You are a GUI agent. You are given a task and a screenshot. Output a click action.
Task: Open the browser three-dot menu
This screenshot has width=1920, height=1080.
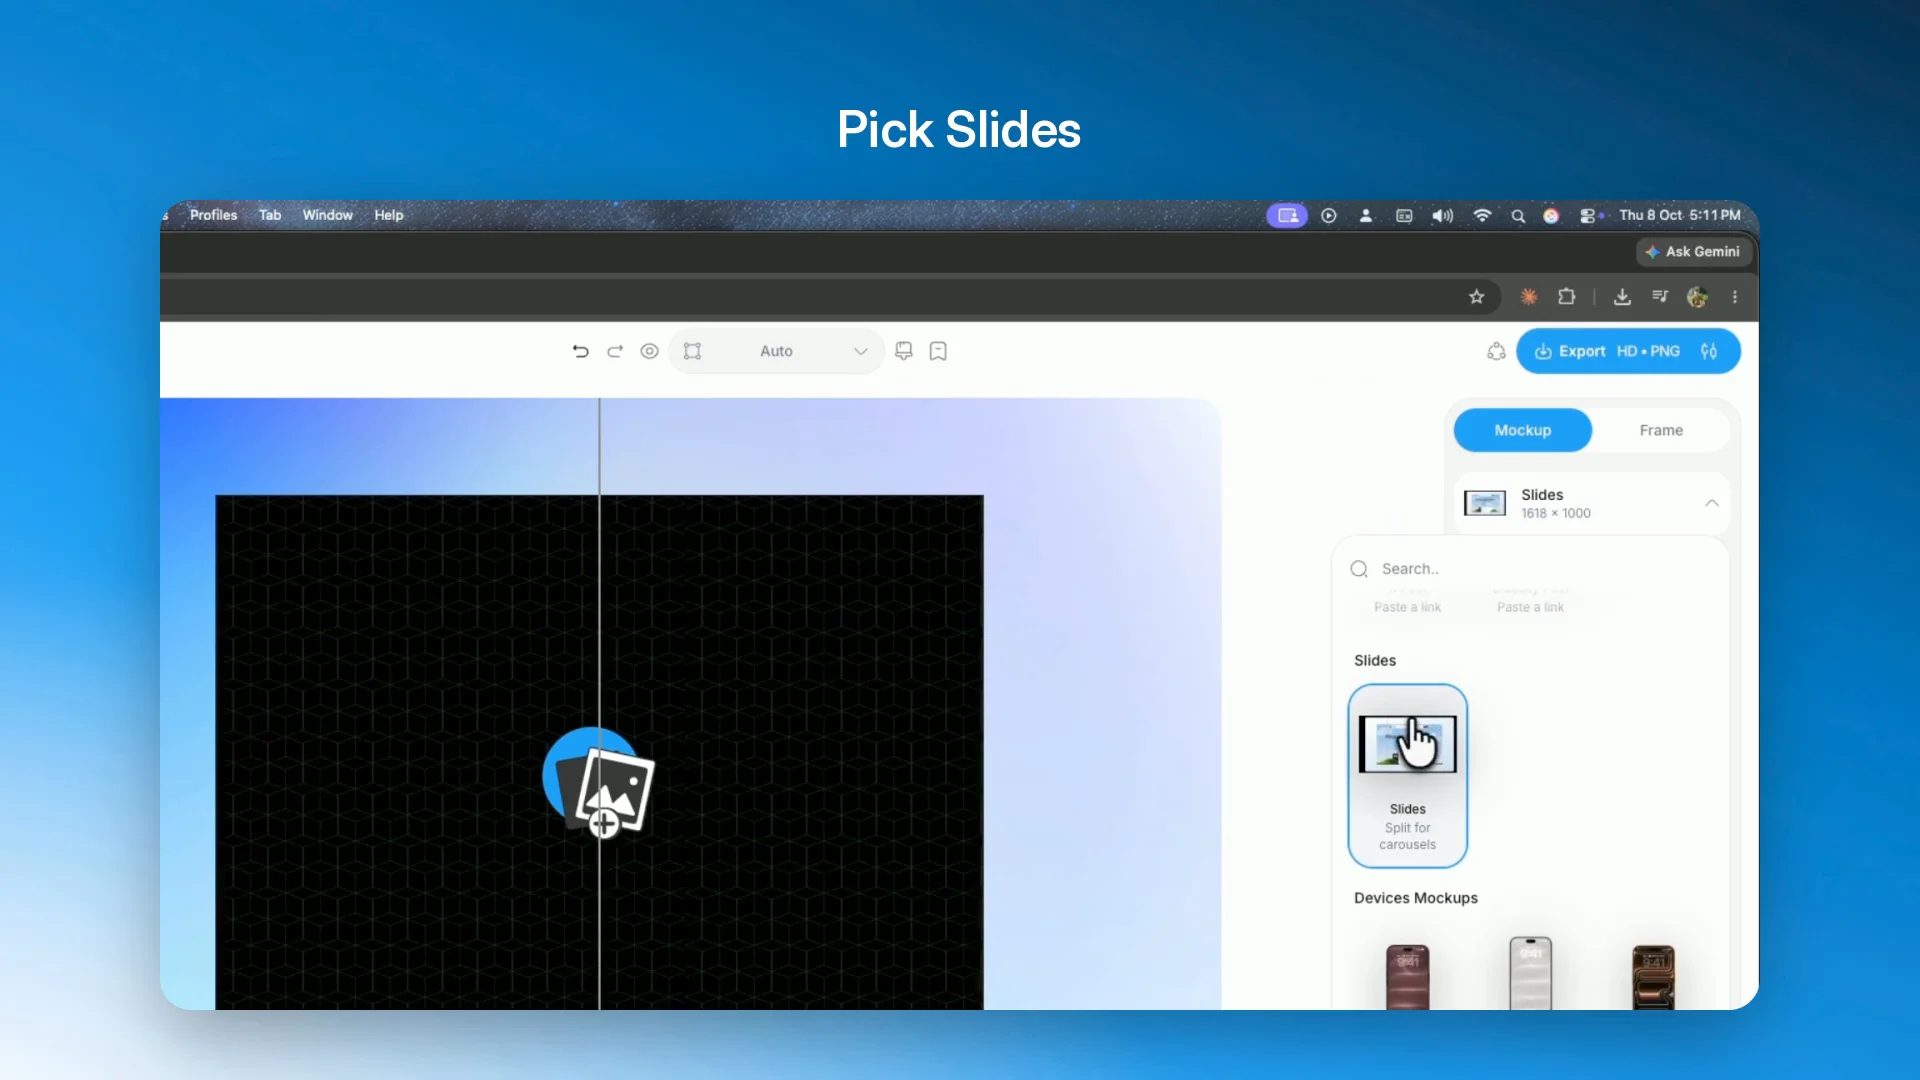click(x=1735, y=297)
